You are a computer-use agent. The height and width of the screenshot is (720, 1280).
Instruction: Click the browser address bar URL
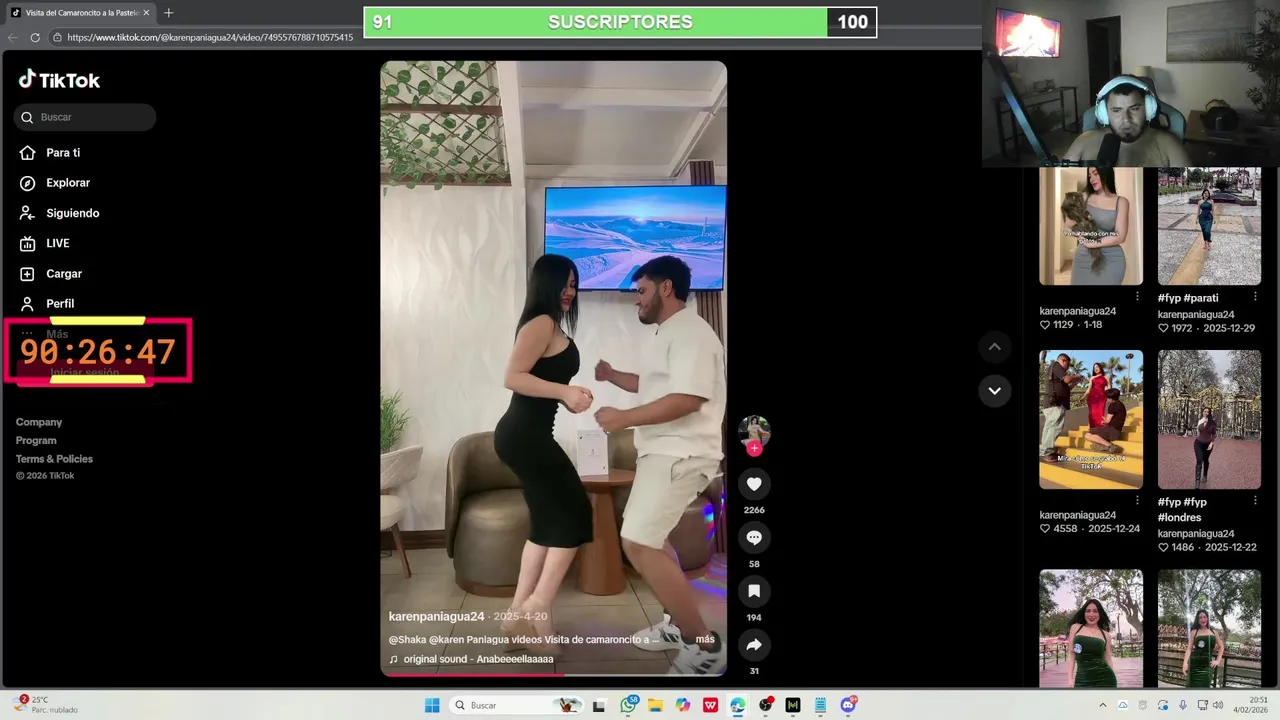point(210,37)
